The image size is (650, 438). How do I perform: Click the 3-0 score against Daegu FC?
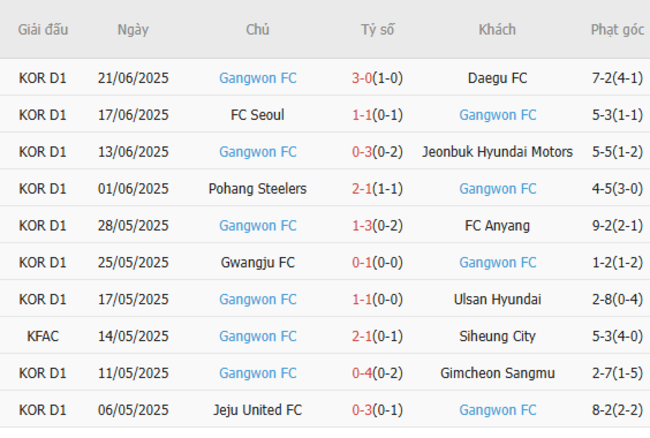pos(362,78)
